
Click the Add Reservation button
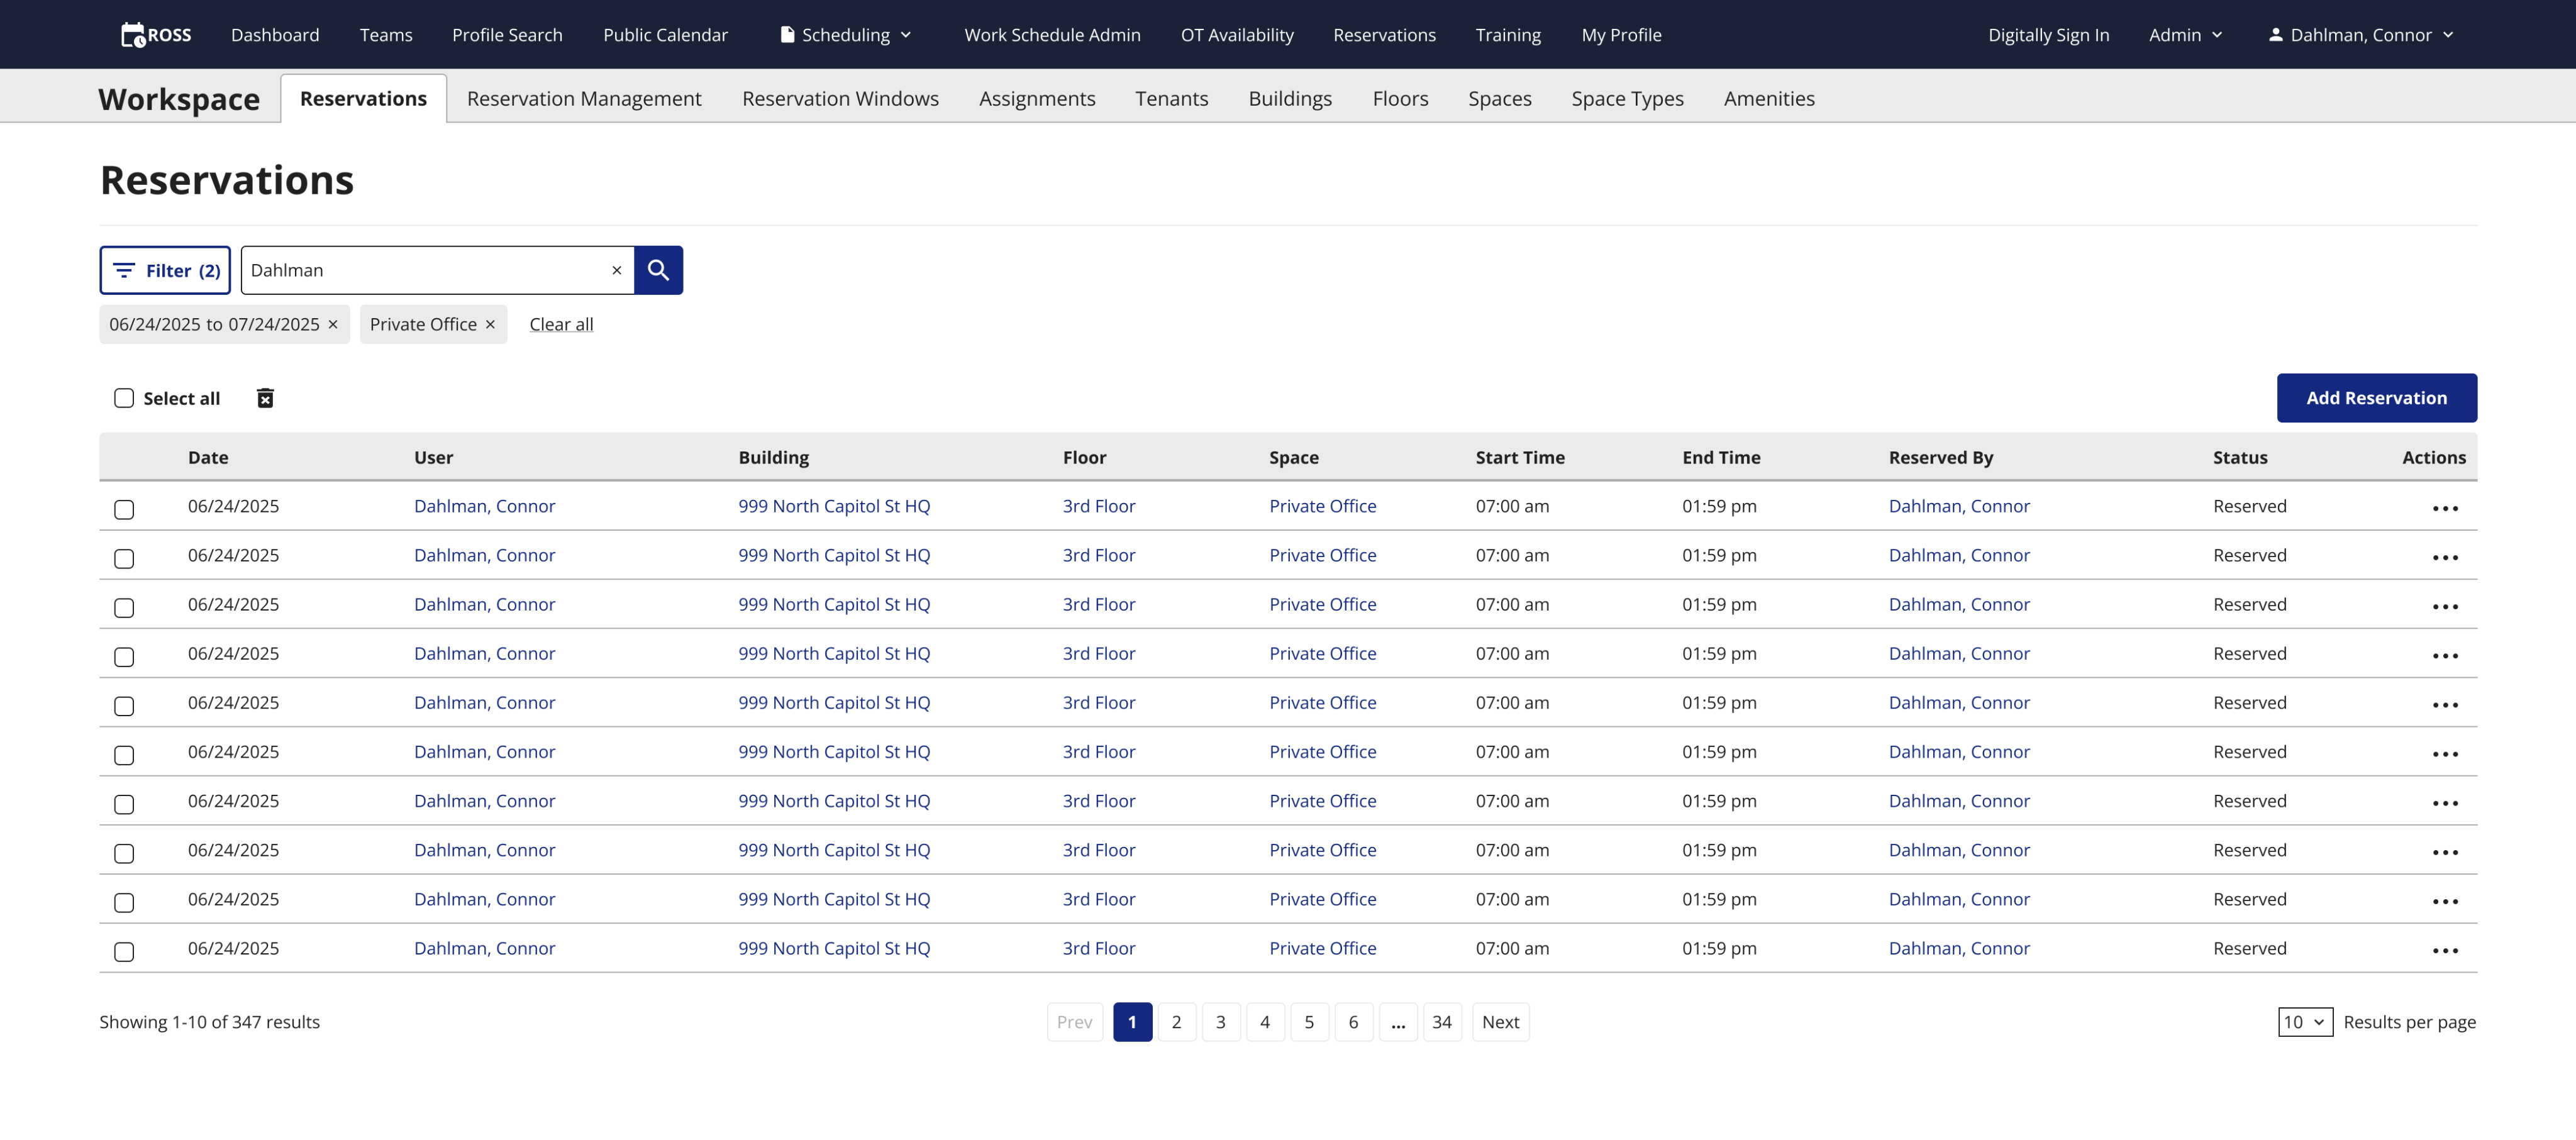click(2376, 398)
